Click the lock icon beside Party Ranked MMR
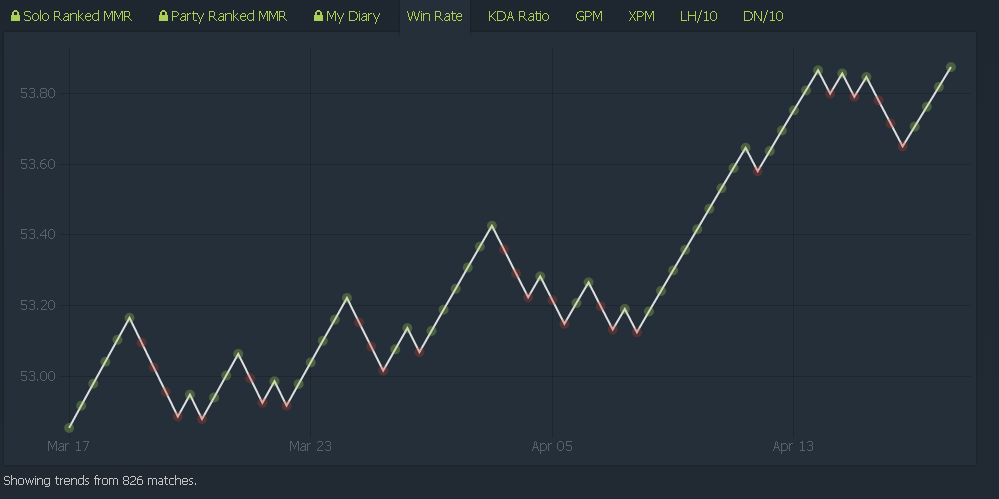The width and height of the screenshot is (999, 499). tap(163, 16)
